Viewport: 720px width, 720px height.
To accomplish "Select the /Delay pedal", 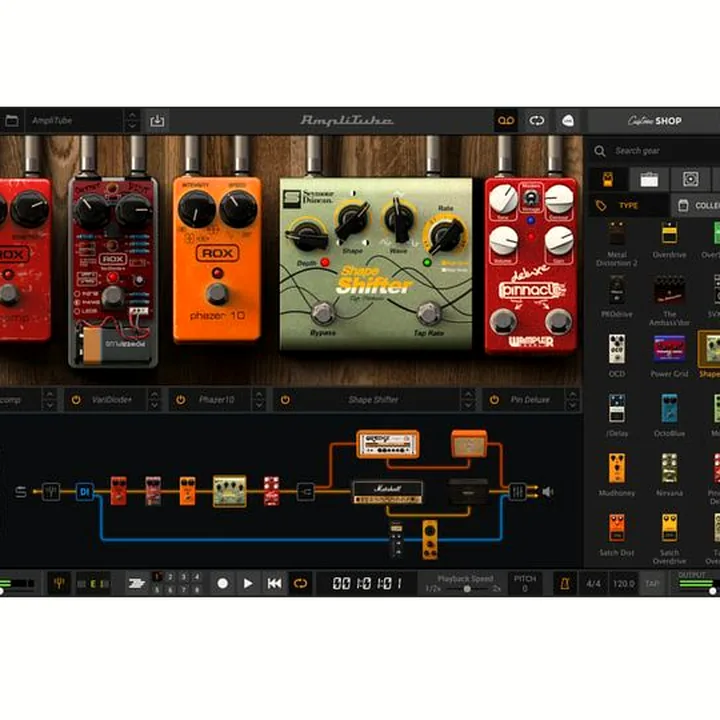I will point(617,415).
